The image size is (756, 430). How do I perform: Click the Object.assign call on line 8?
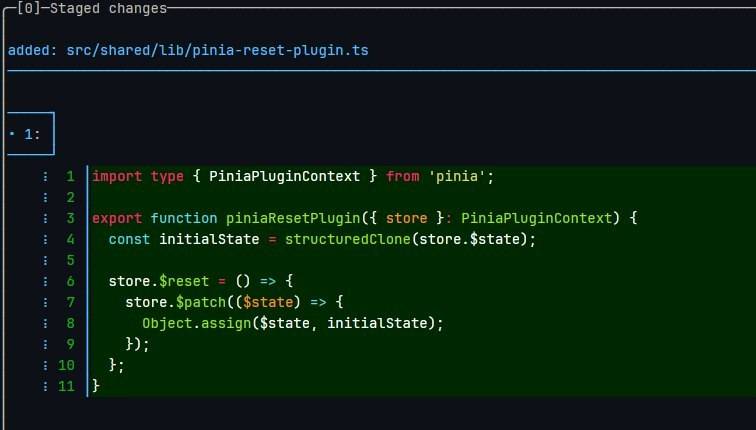point(197,323)
